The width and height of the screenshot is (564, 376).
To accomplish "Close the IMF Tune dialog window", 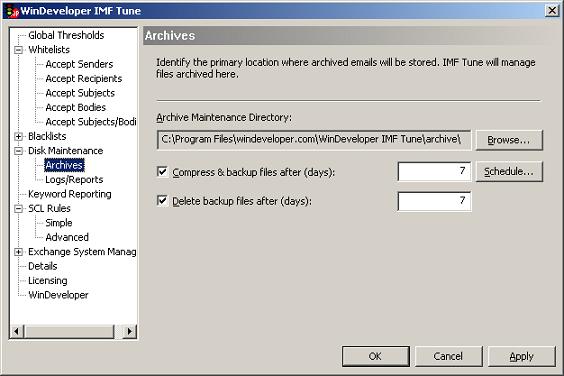I will [552, 10].
